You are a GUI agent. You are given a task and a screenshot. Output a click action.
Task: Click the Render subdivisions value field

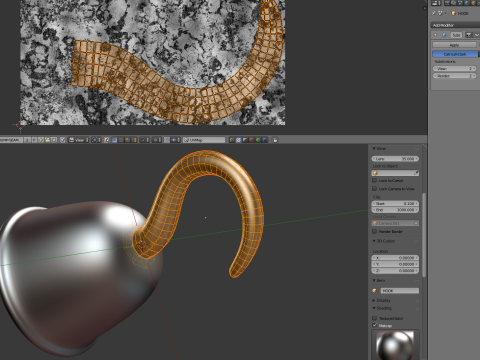454,76
